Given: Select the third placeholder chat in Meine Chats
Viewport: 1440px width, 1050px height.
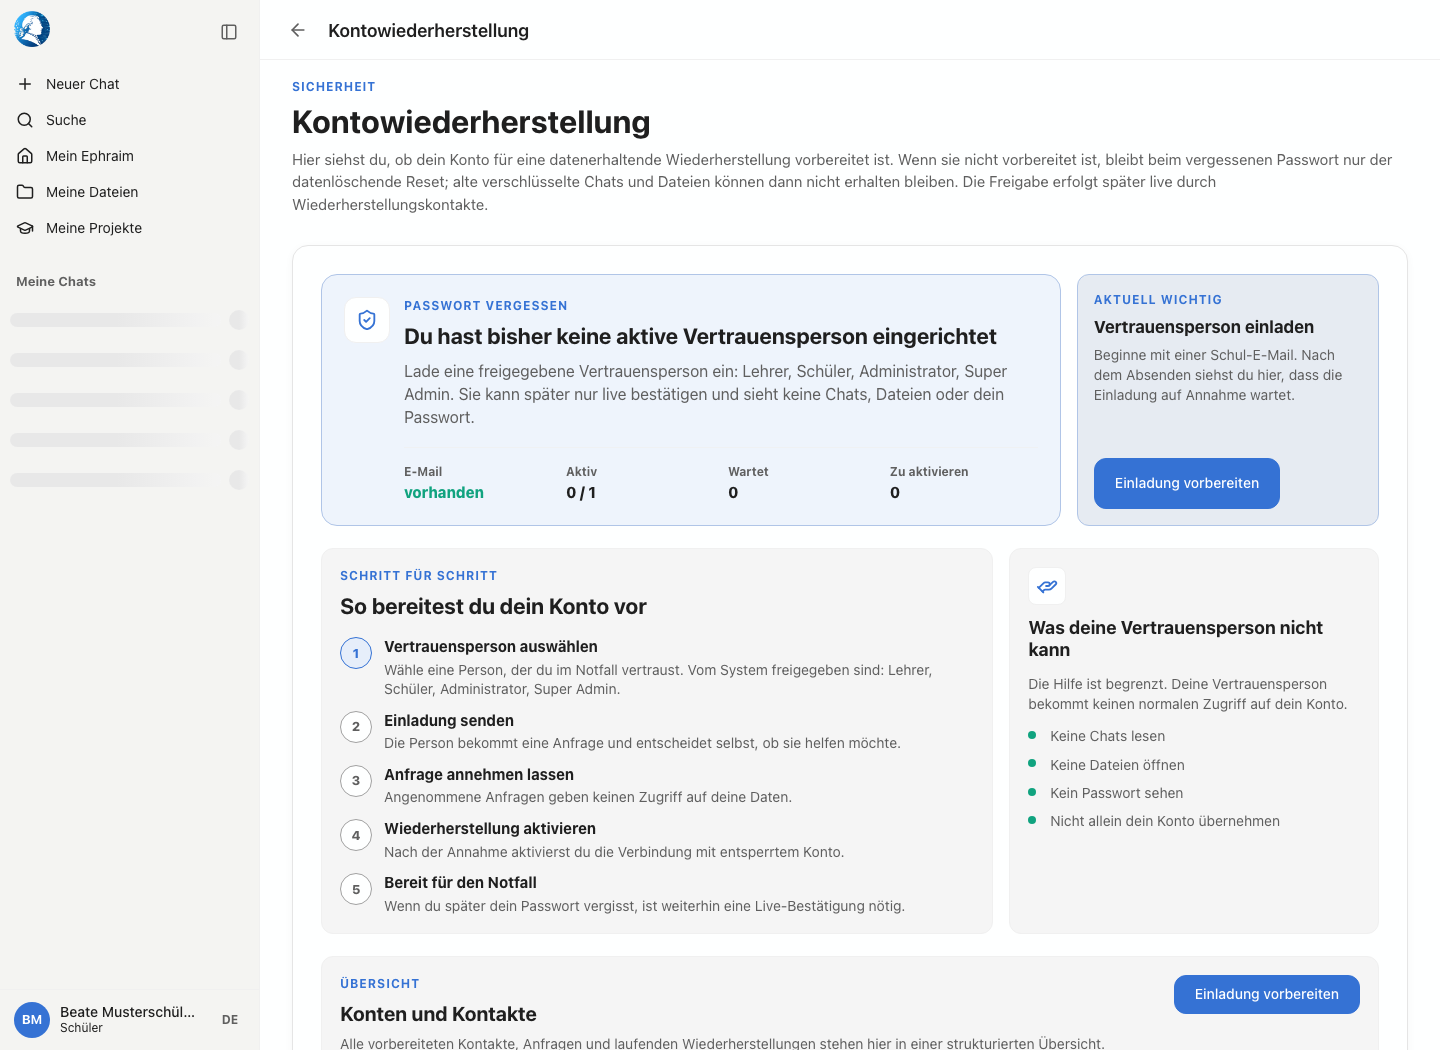Looking at the screenshot, I should [129, 400].
